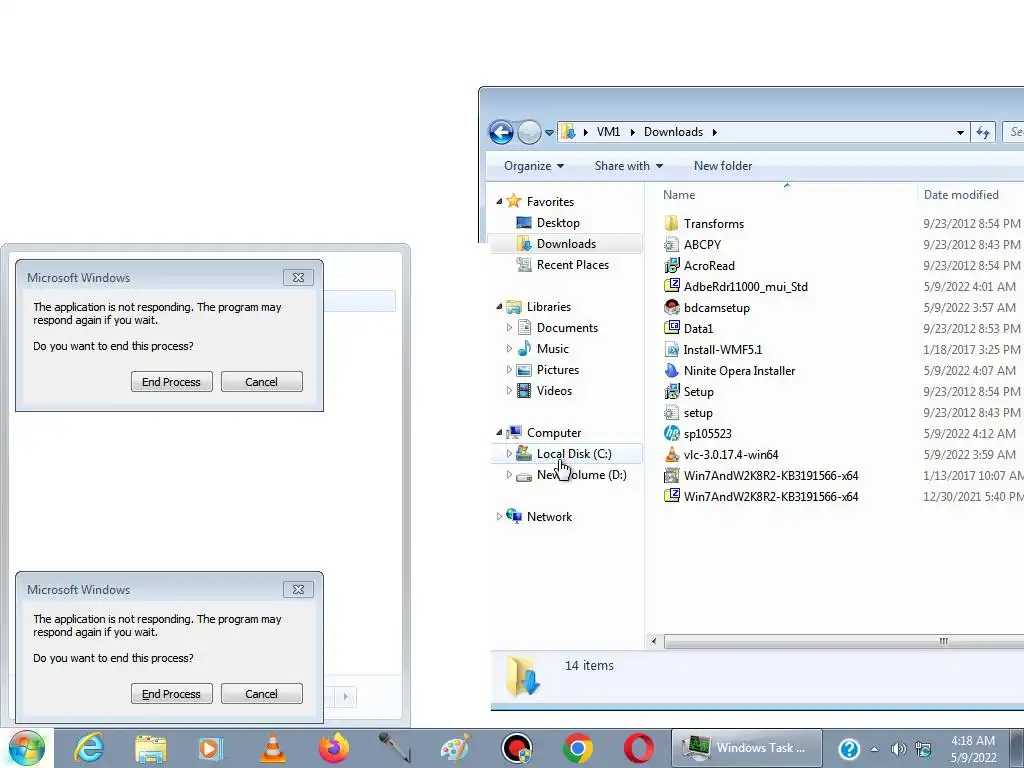The width and height of the screenshot is (1024, 768).
Task: Close the upper Microsoft Windows dialog
Action: (298, 278)
